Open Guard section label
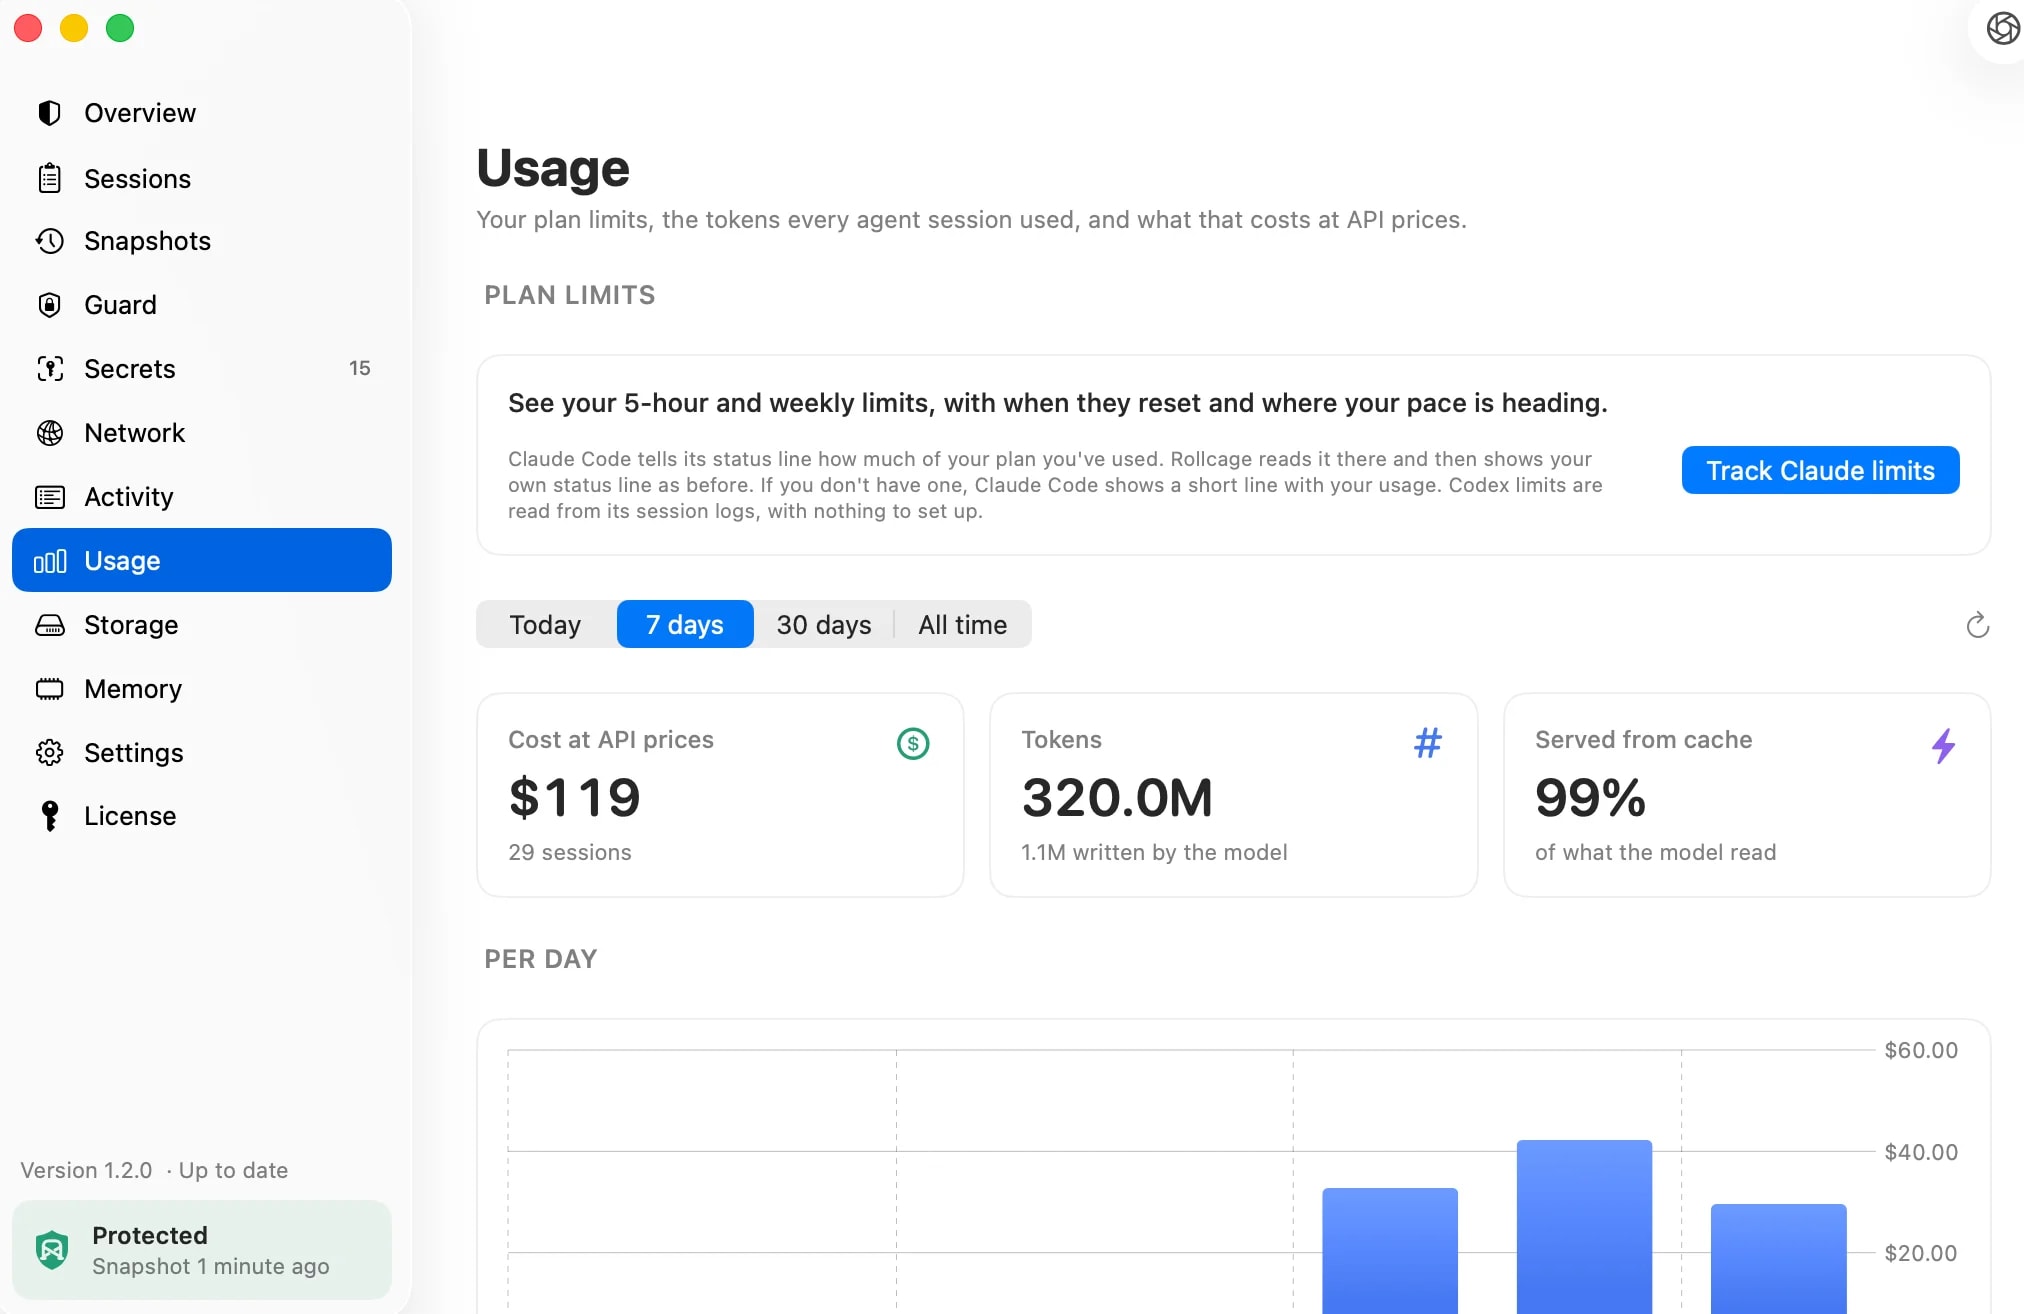The height and width of the screenshot is (1314, 2024). pos(120,305)
